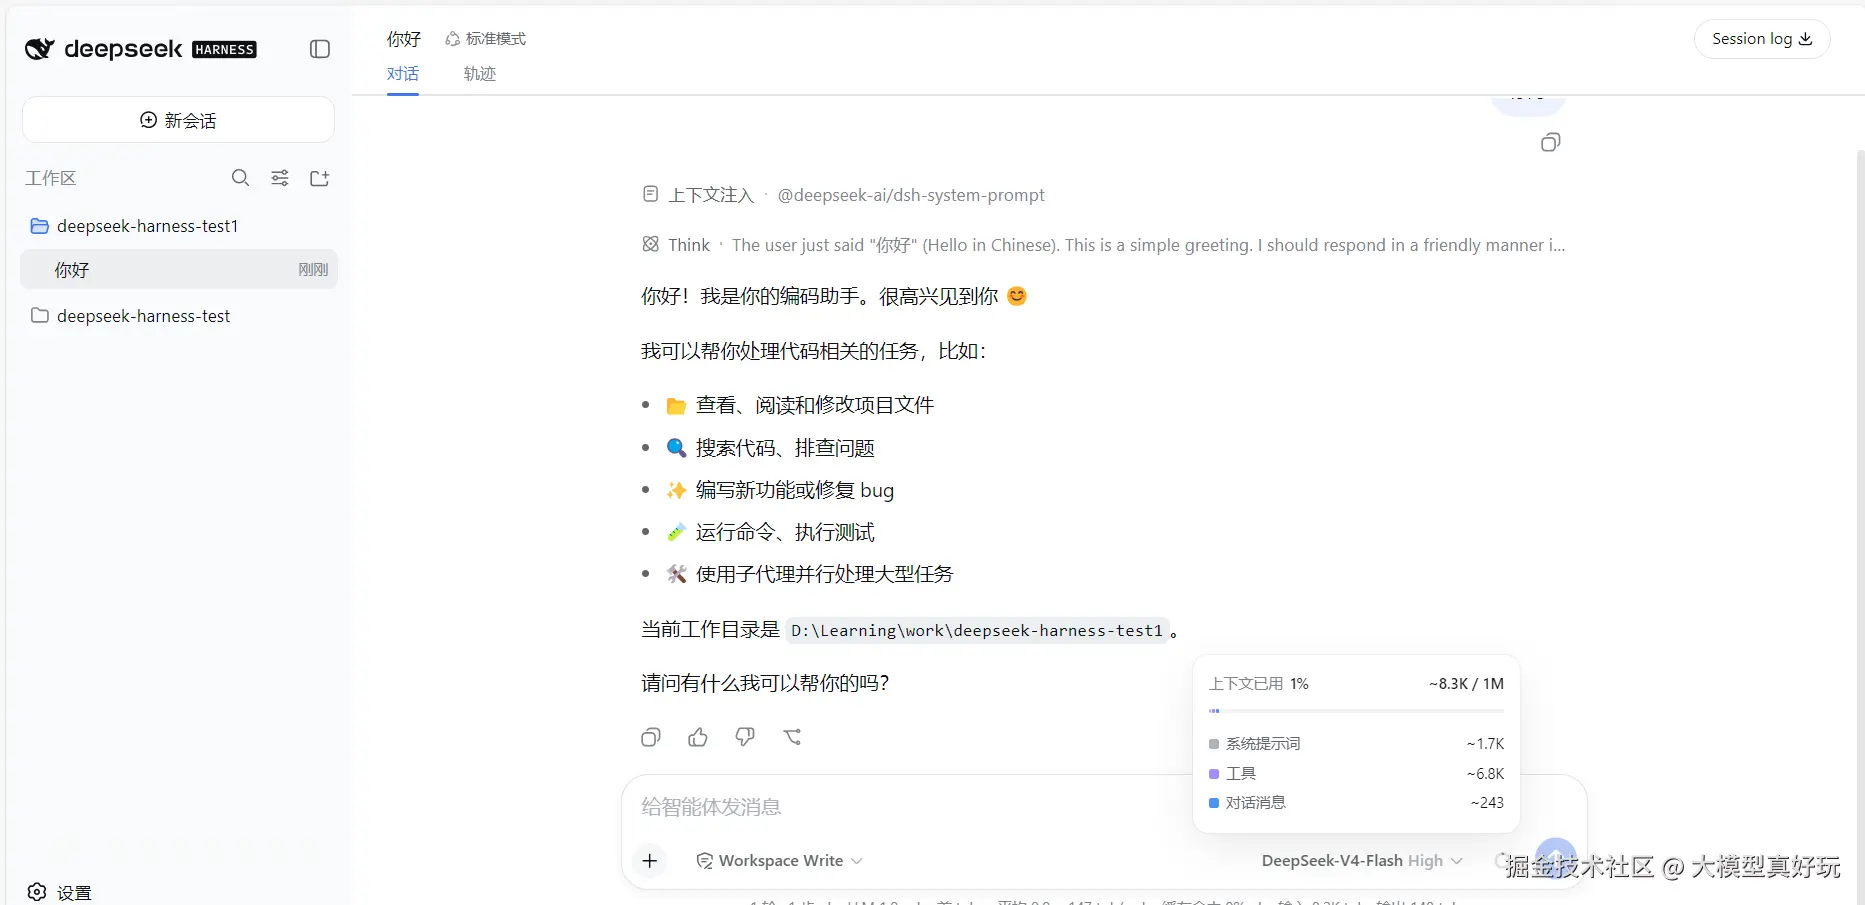Copy the assistant reply
Image resolution: width=1865 pixels, height=905 pixels.
[x=651, y=737]
